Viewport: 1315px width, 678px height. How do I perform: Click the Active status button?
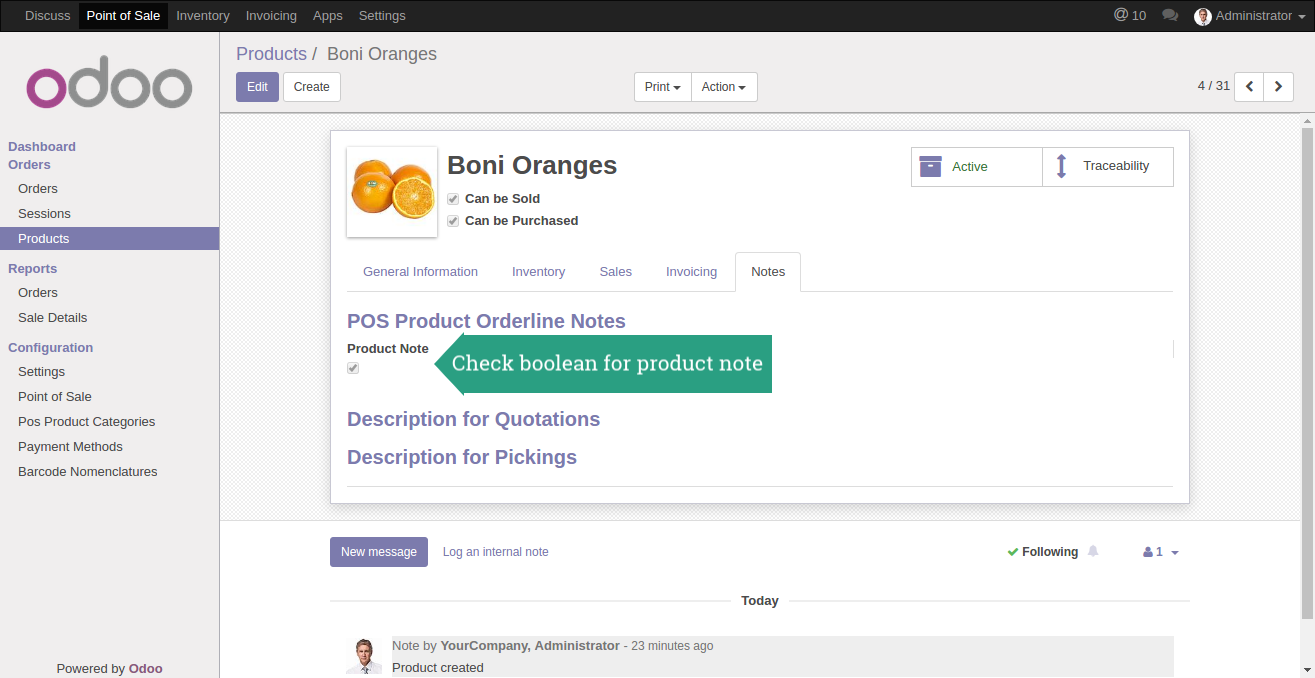977,167
